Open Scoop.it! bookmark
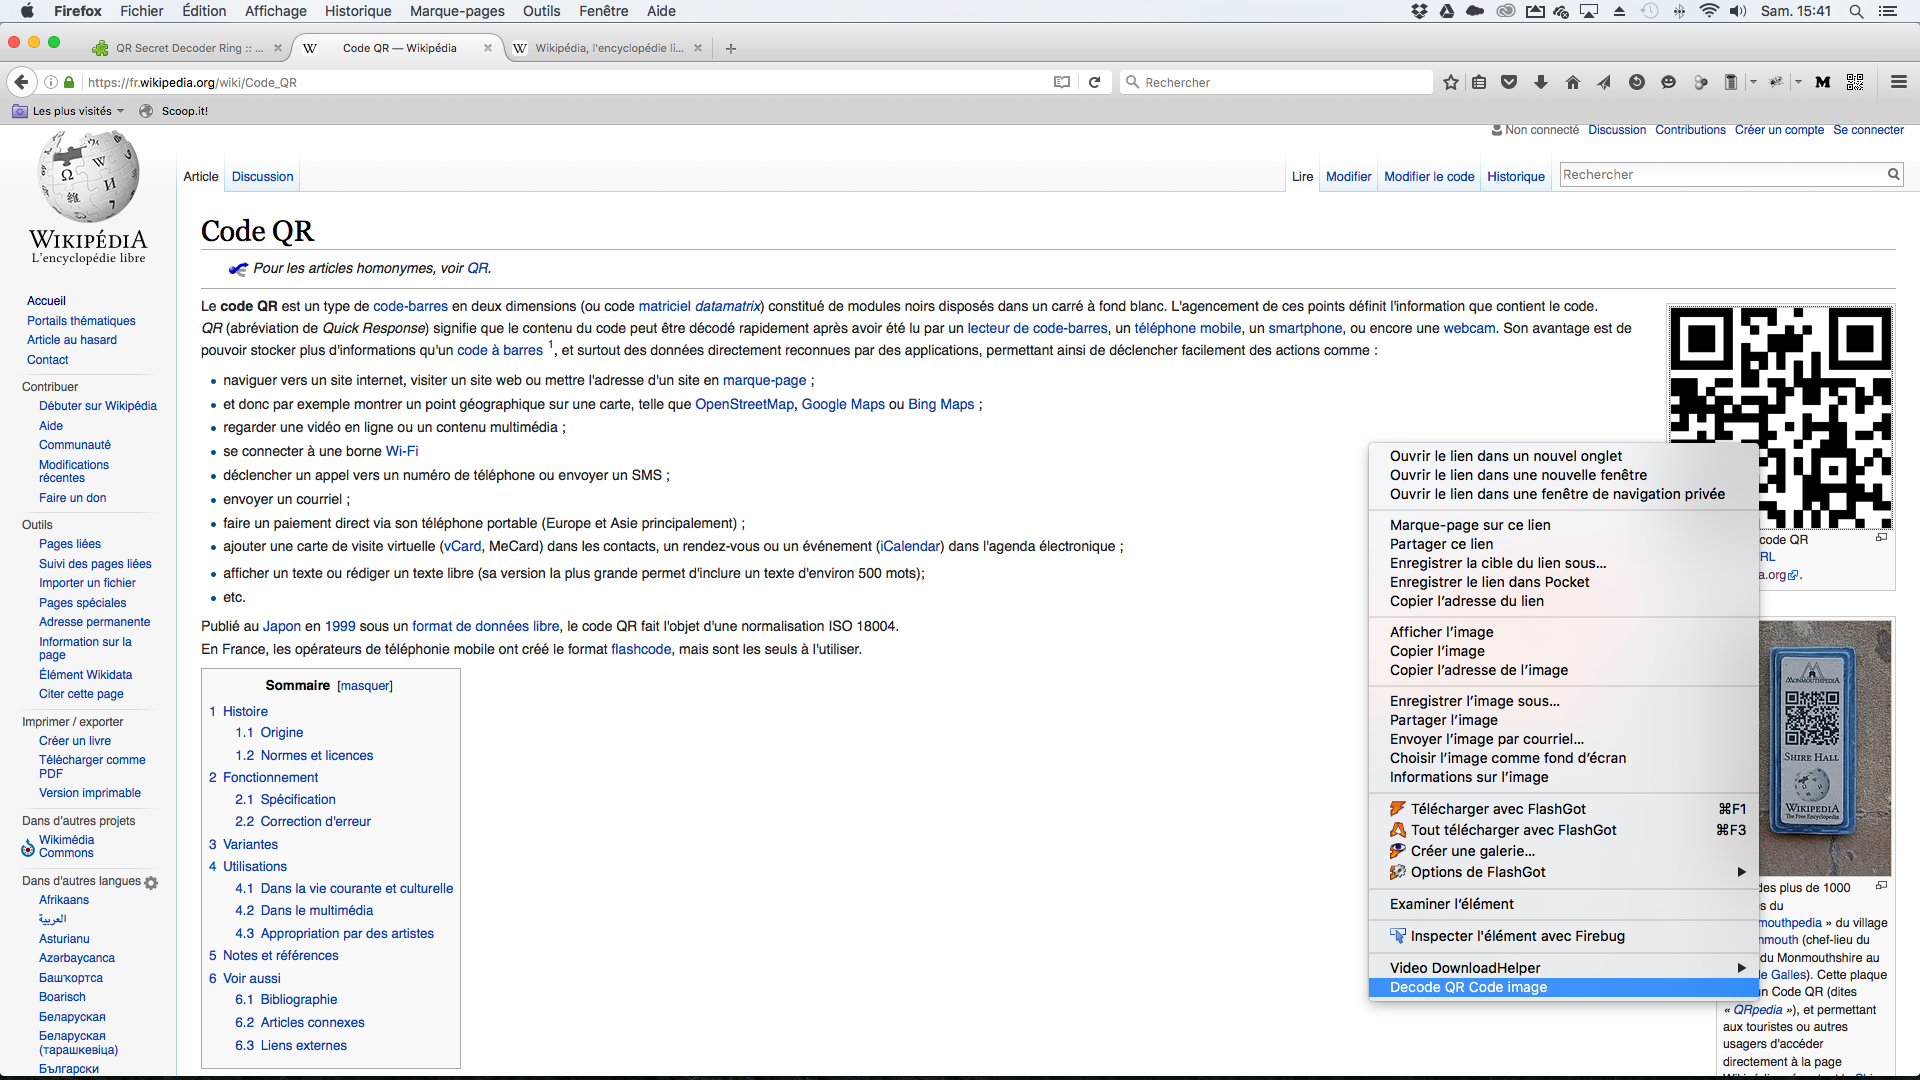This screenshot has width=1920, height=1080. coord(173,111)
